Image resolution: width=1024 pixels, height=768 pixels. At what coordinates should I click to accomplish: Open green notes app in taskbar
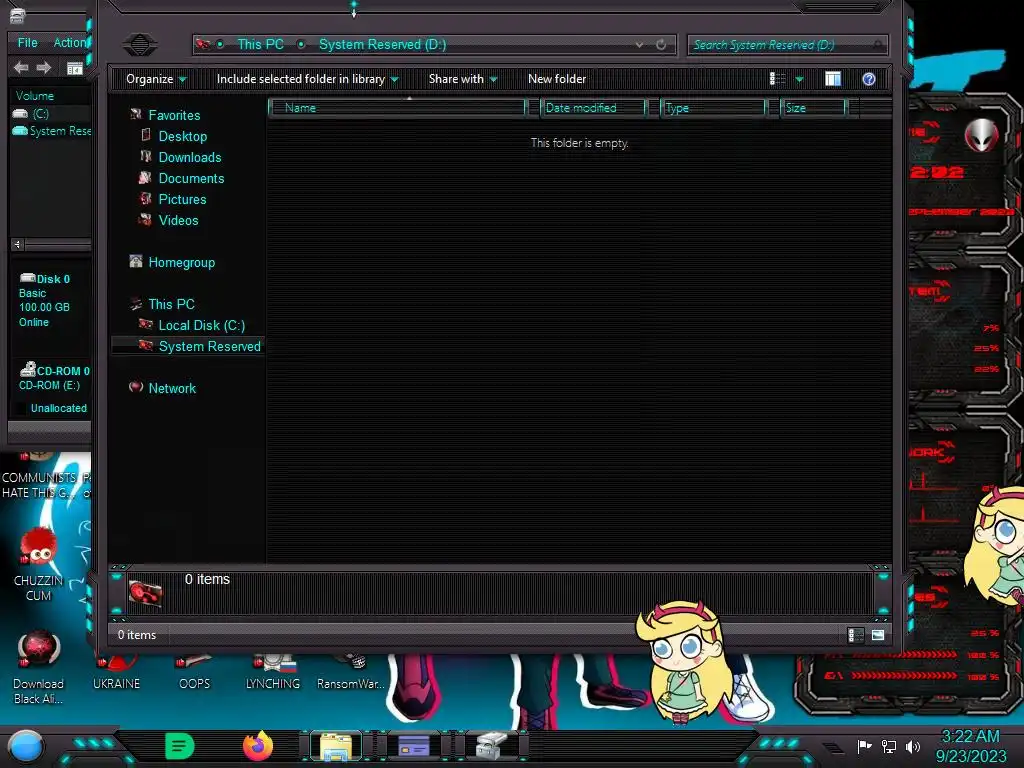[x=180, y=746]
